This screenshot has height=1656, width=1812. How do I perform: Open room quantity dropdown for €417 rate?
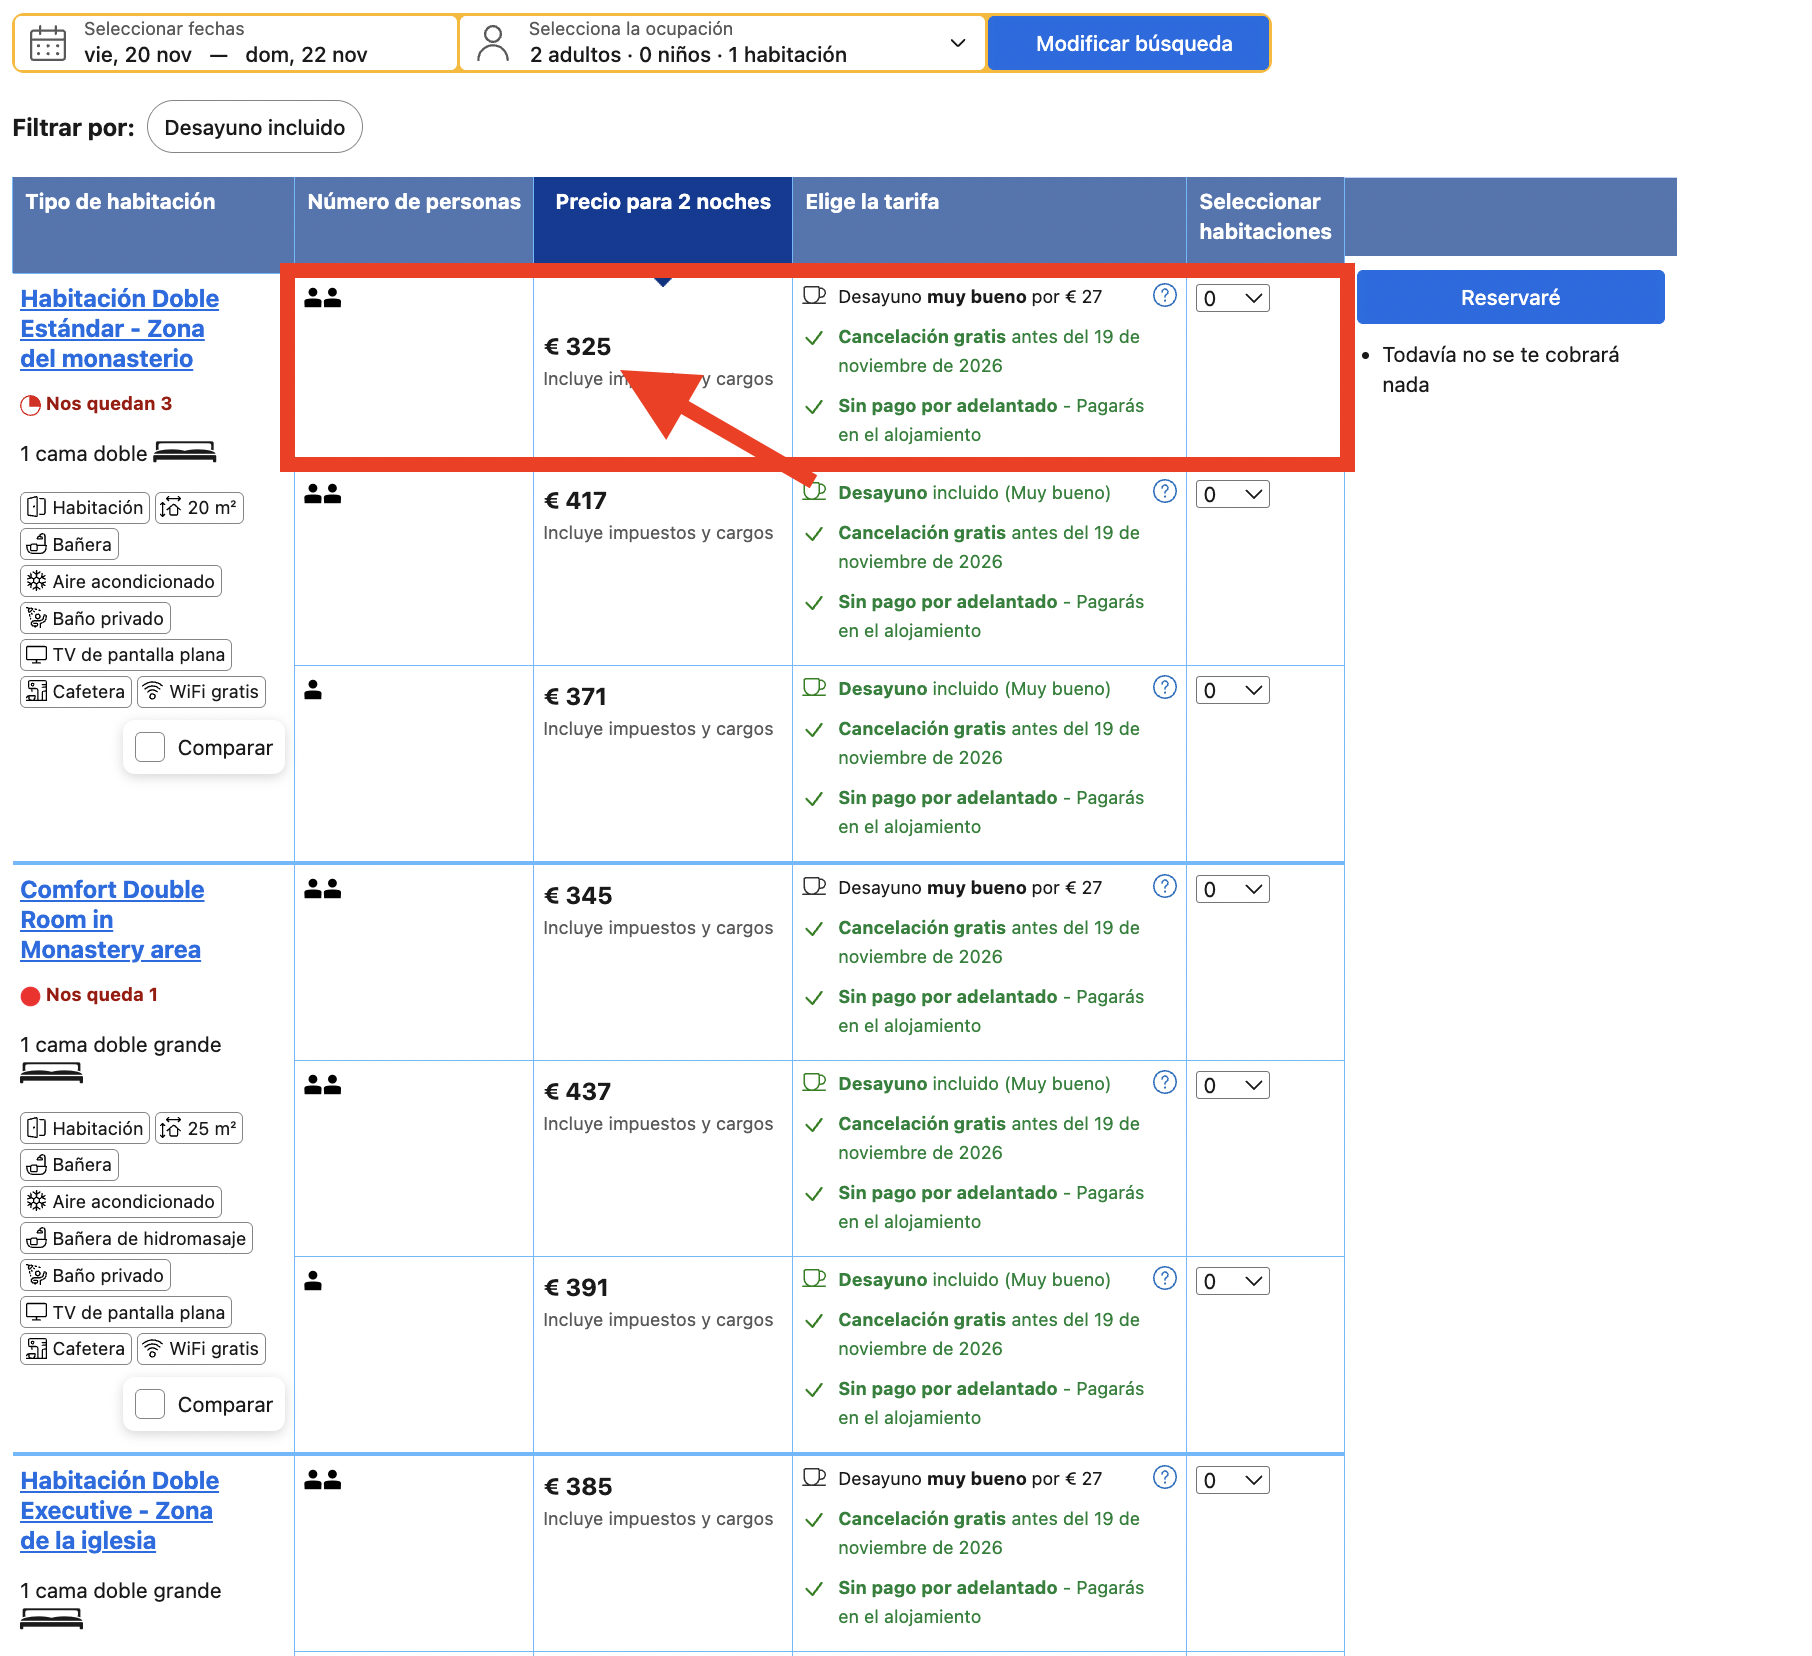click(1233, 494)
